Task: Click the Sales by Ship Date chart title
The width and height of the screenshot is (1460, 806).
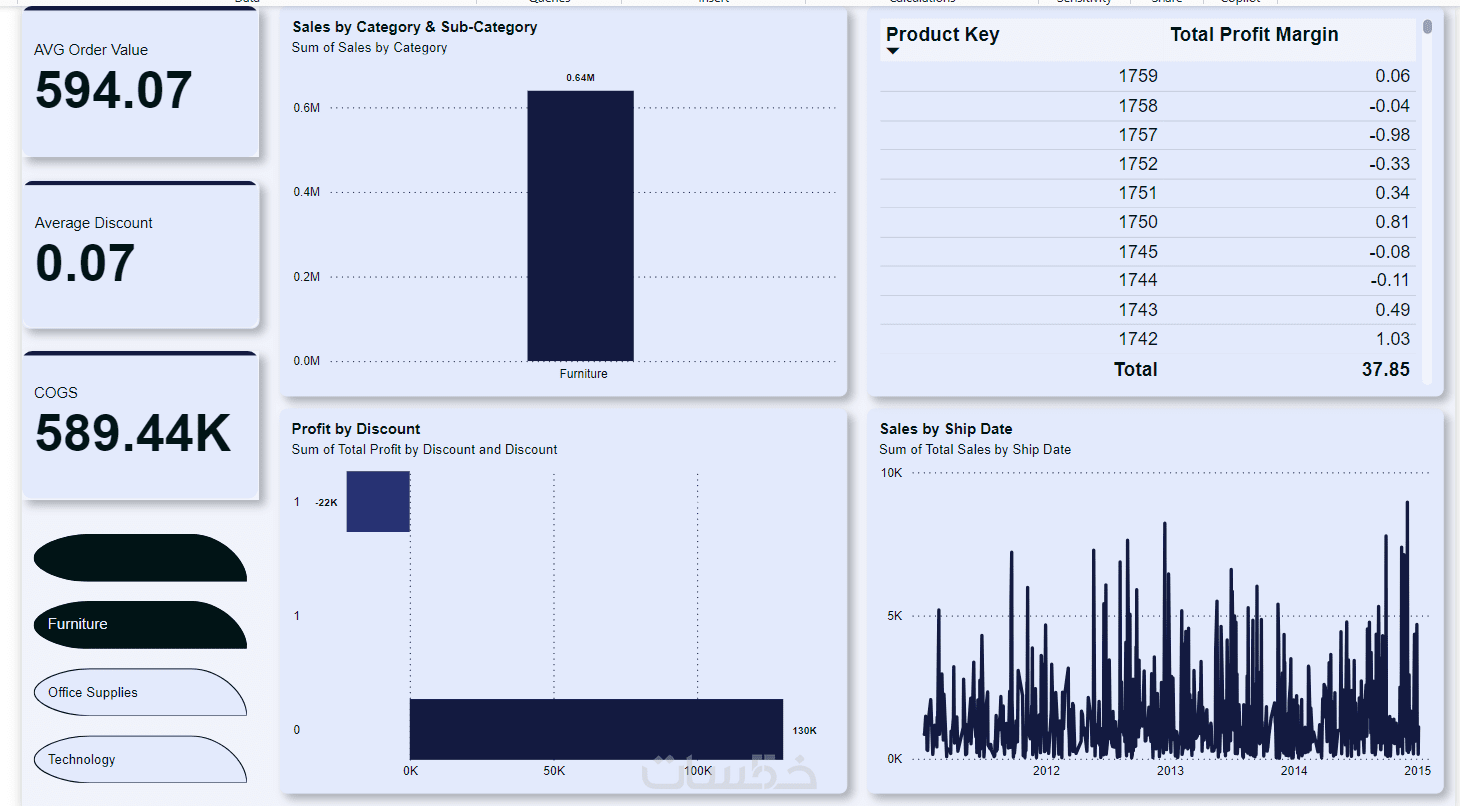Action: (x=946, y=429)
